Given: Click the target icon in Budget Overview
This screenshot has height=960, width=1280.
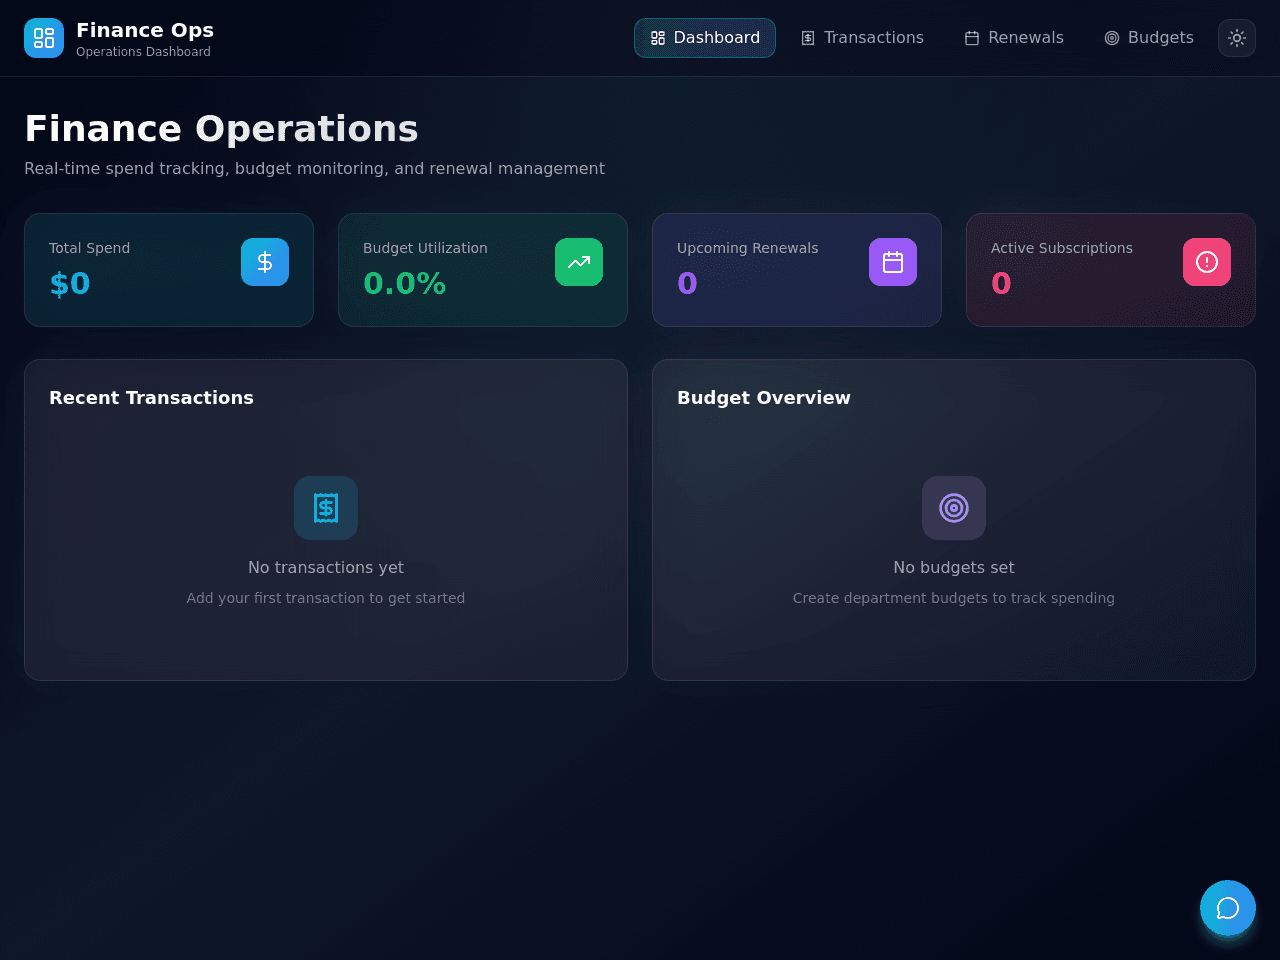Looking at the screenshot, I should [954, 508].
